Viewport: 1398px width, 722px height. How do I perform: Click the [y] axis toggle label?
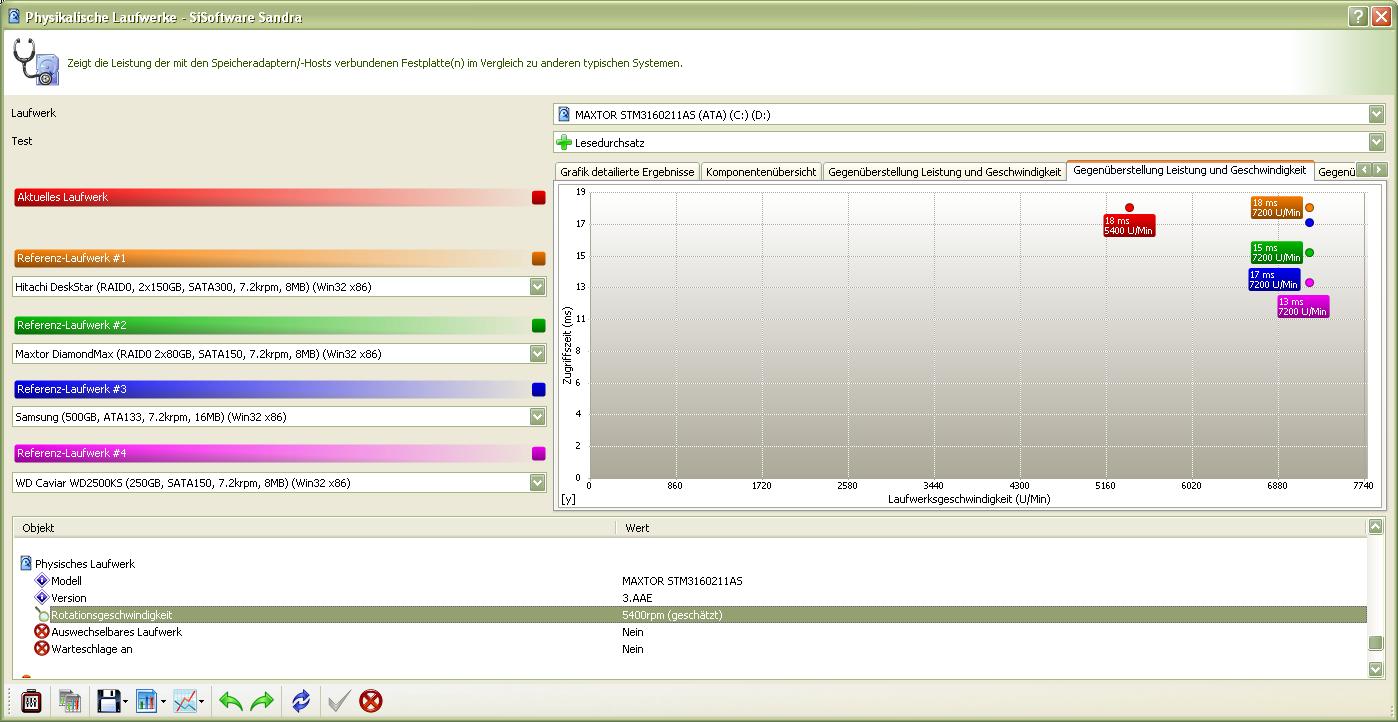pos(568,498)
